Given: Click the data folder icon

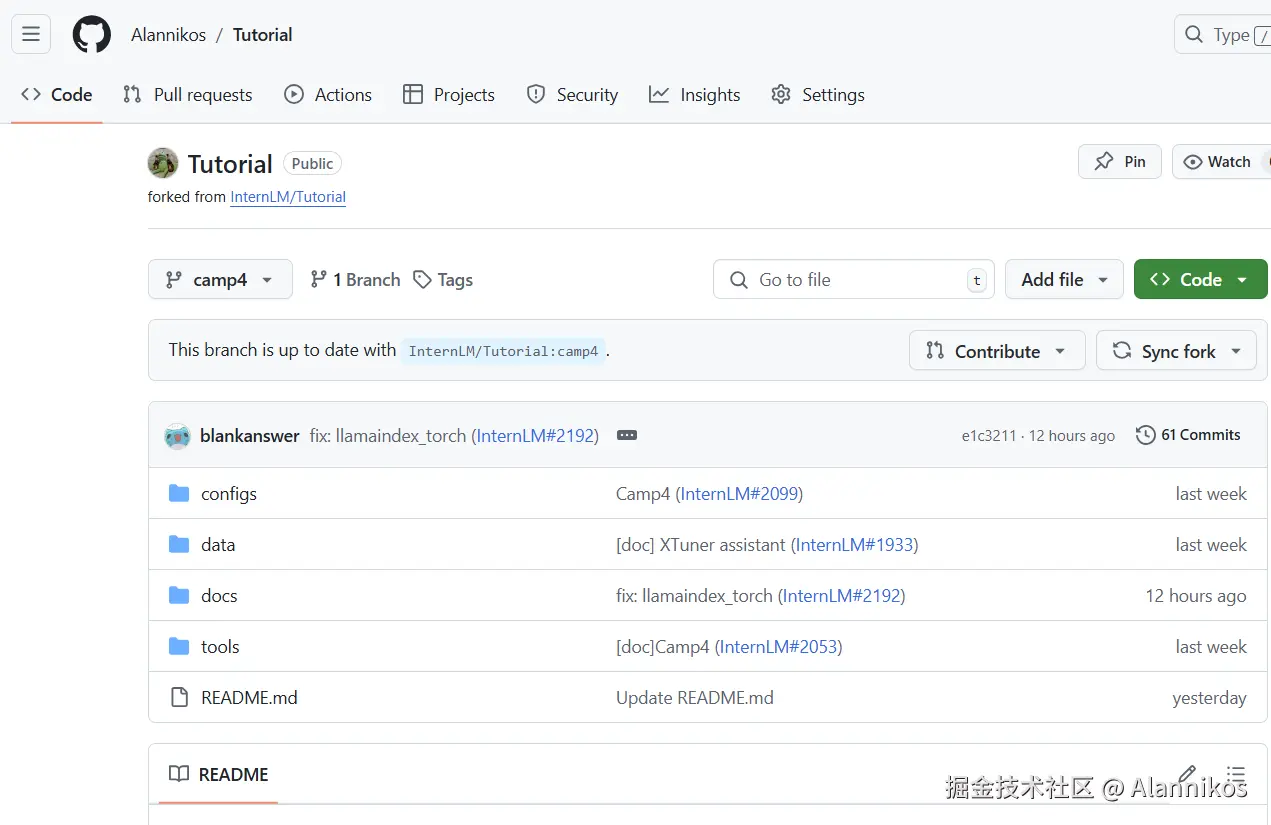Looking at the screenshot, I should [179, 544].
